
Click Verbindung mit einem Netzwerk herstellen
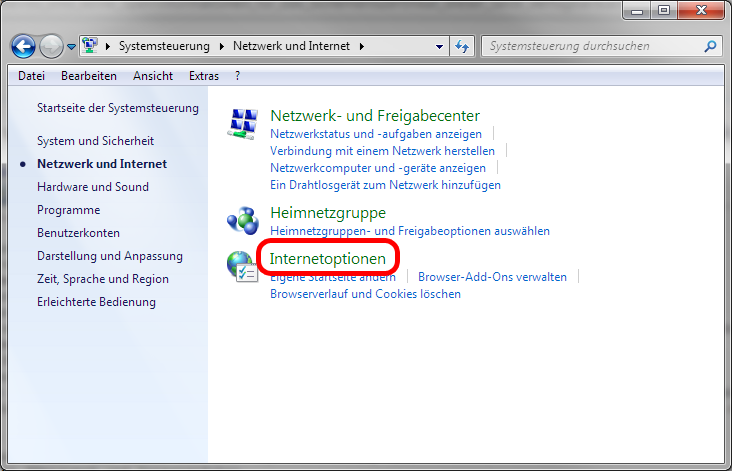pyautogui.click(x=382, y=151)
